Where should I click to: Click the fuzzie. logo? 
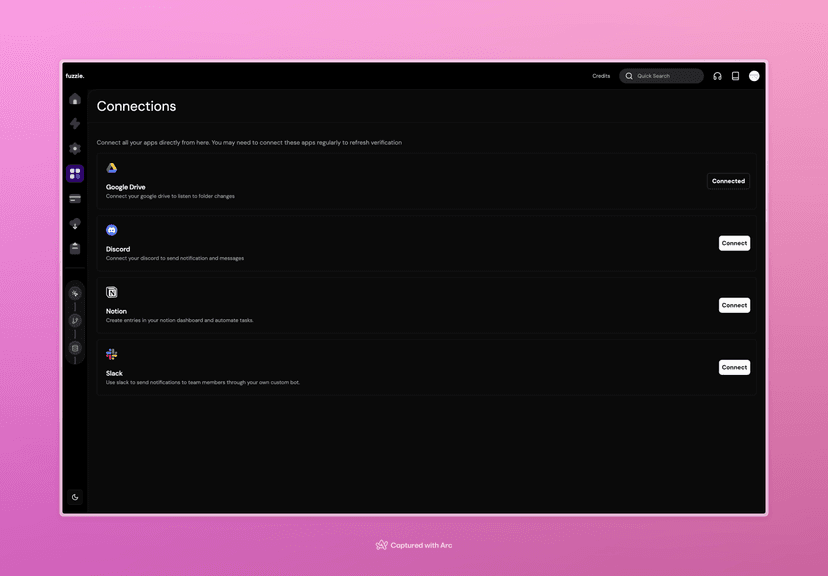[75, 76]
